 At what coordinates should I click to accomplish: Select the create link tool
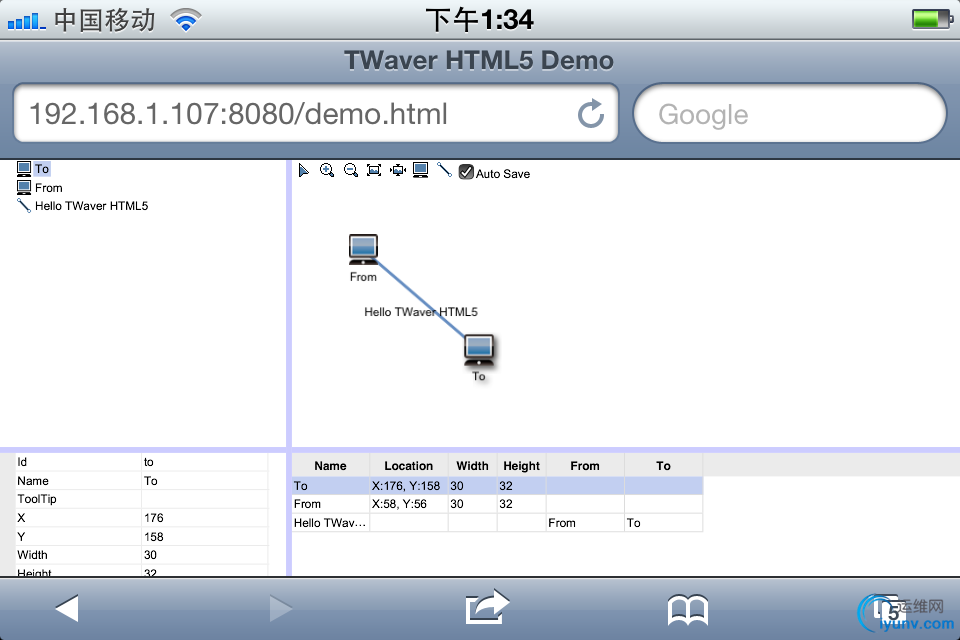click(x=444, y=170)
